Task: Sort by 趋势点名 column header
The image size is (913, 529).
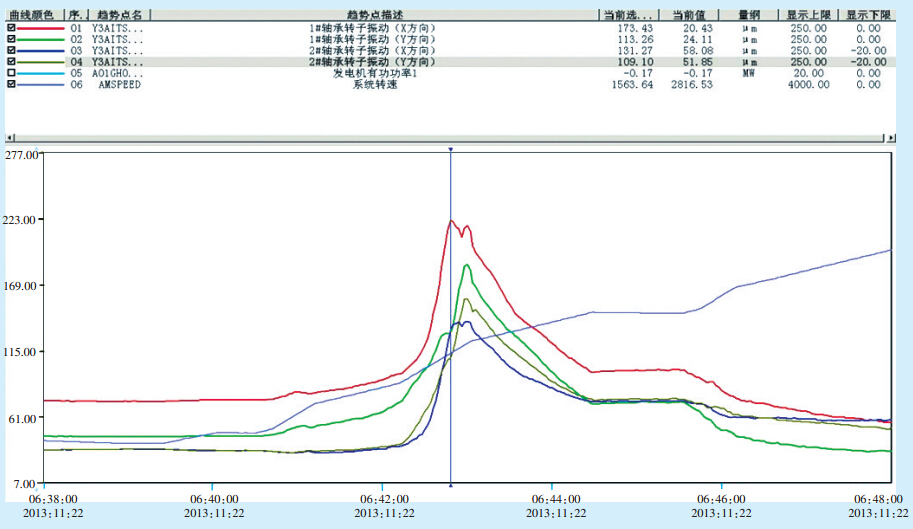Action: (x=119, y=16)
